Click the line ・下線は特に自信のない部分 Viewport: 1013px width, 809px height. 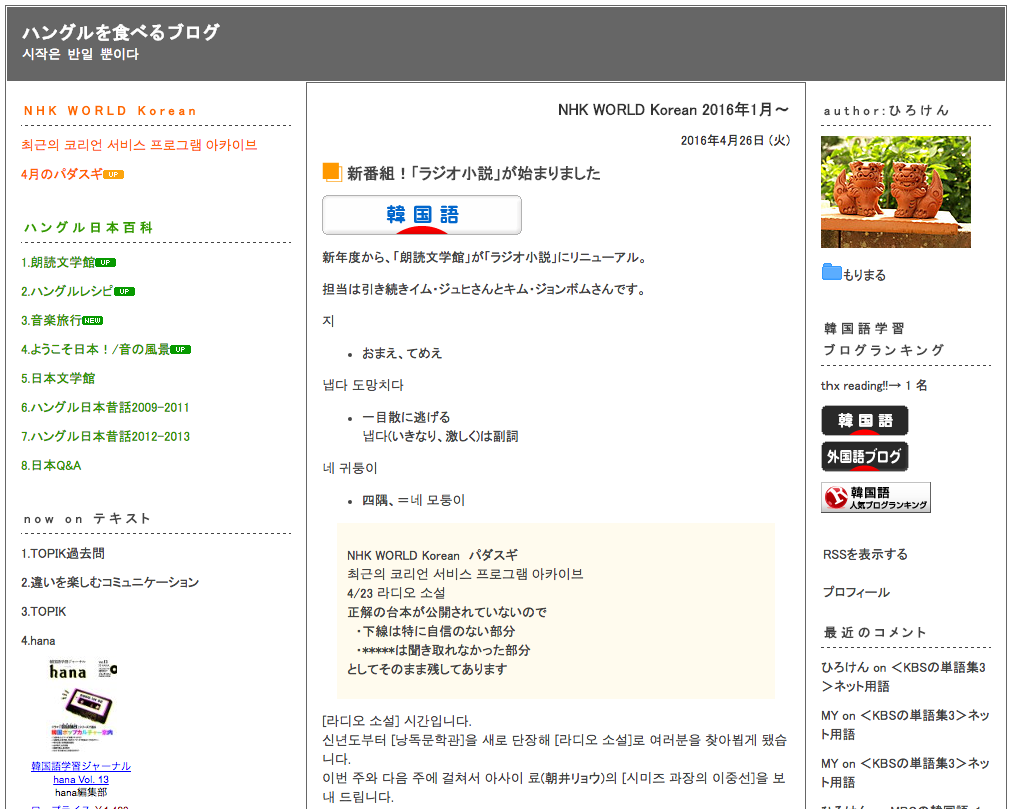(434, 631)
